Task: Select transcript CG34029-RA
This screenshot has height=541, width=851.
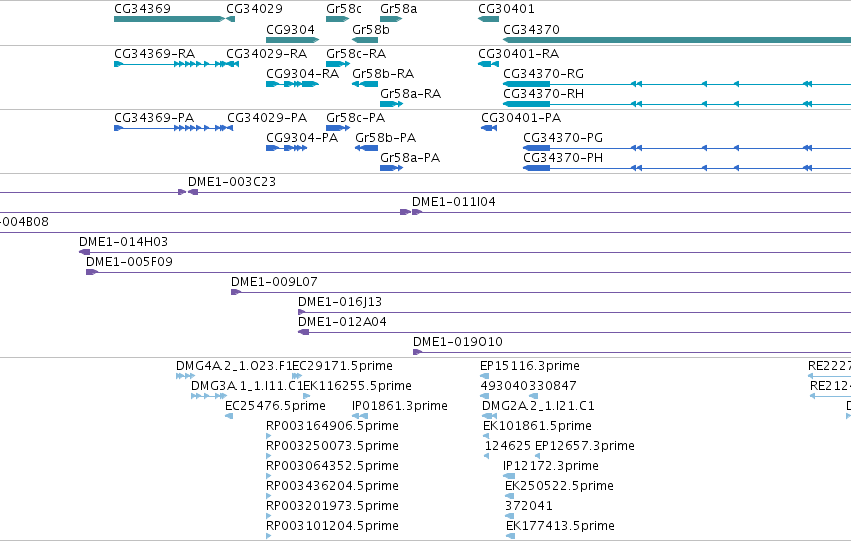Action: point(232,64)
